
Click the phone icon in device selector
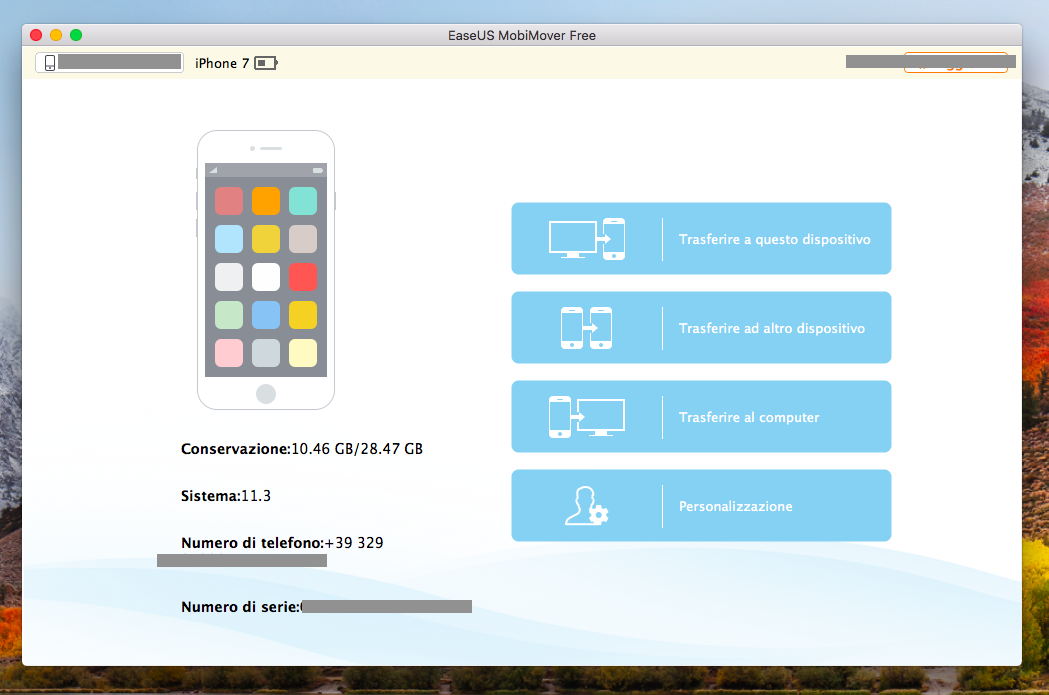(49, 63)
